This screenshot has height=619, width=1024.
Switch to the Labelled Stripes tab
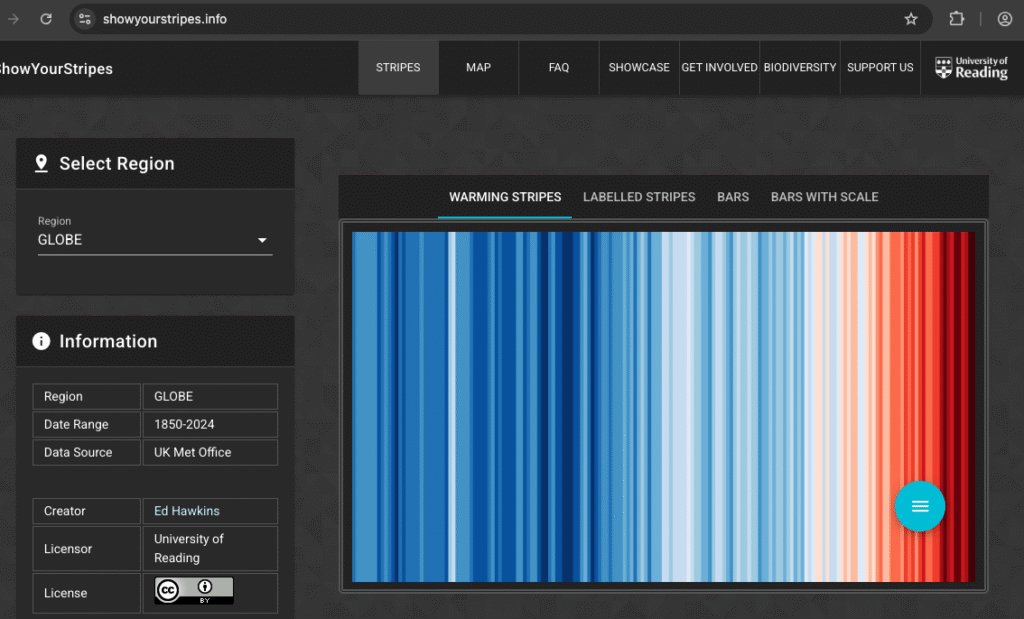(x=639, y=197)
